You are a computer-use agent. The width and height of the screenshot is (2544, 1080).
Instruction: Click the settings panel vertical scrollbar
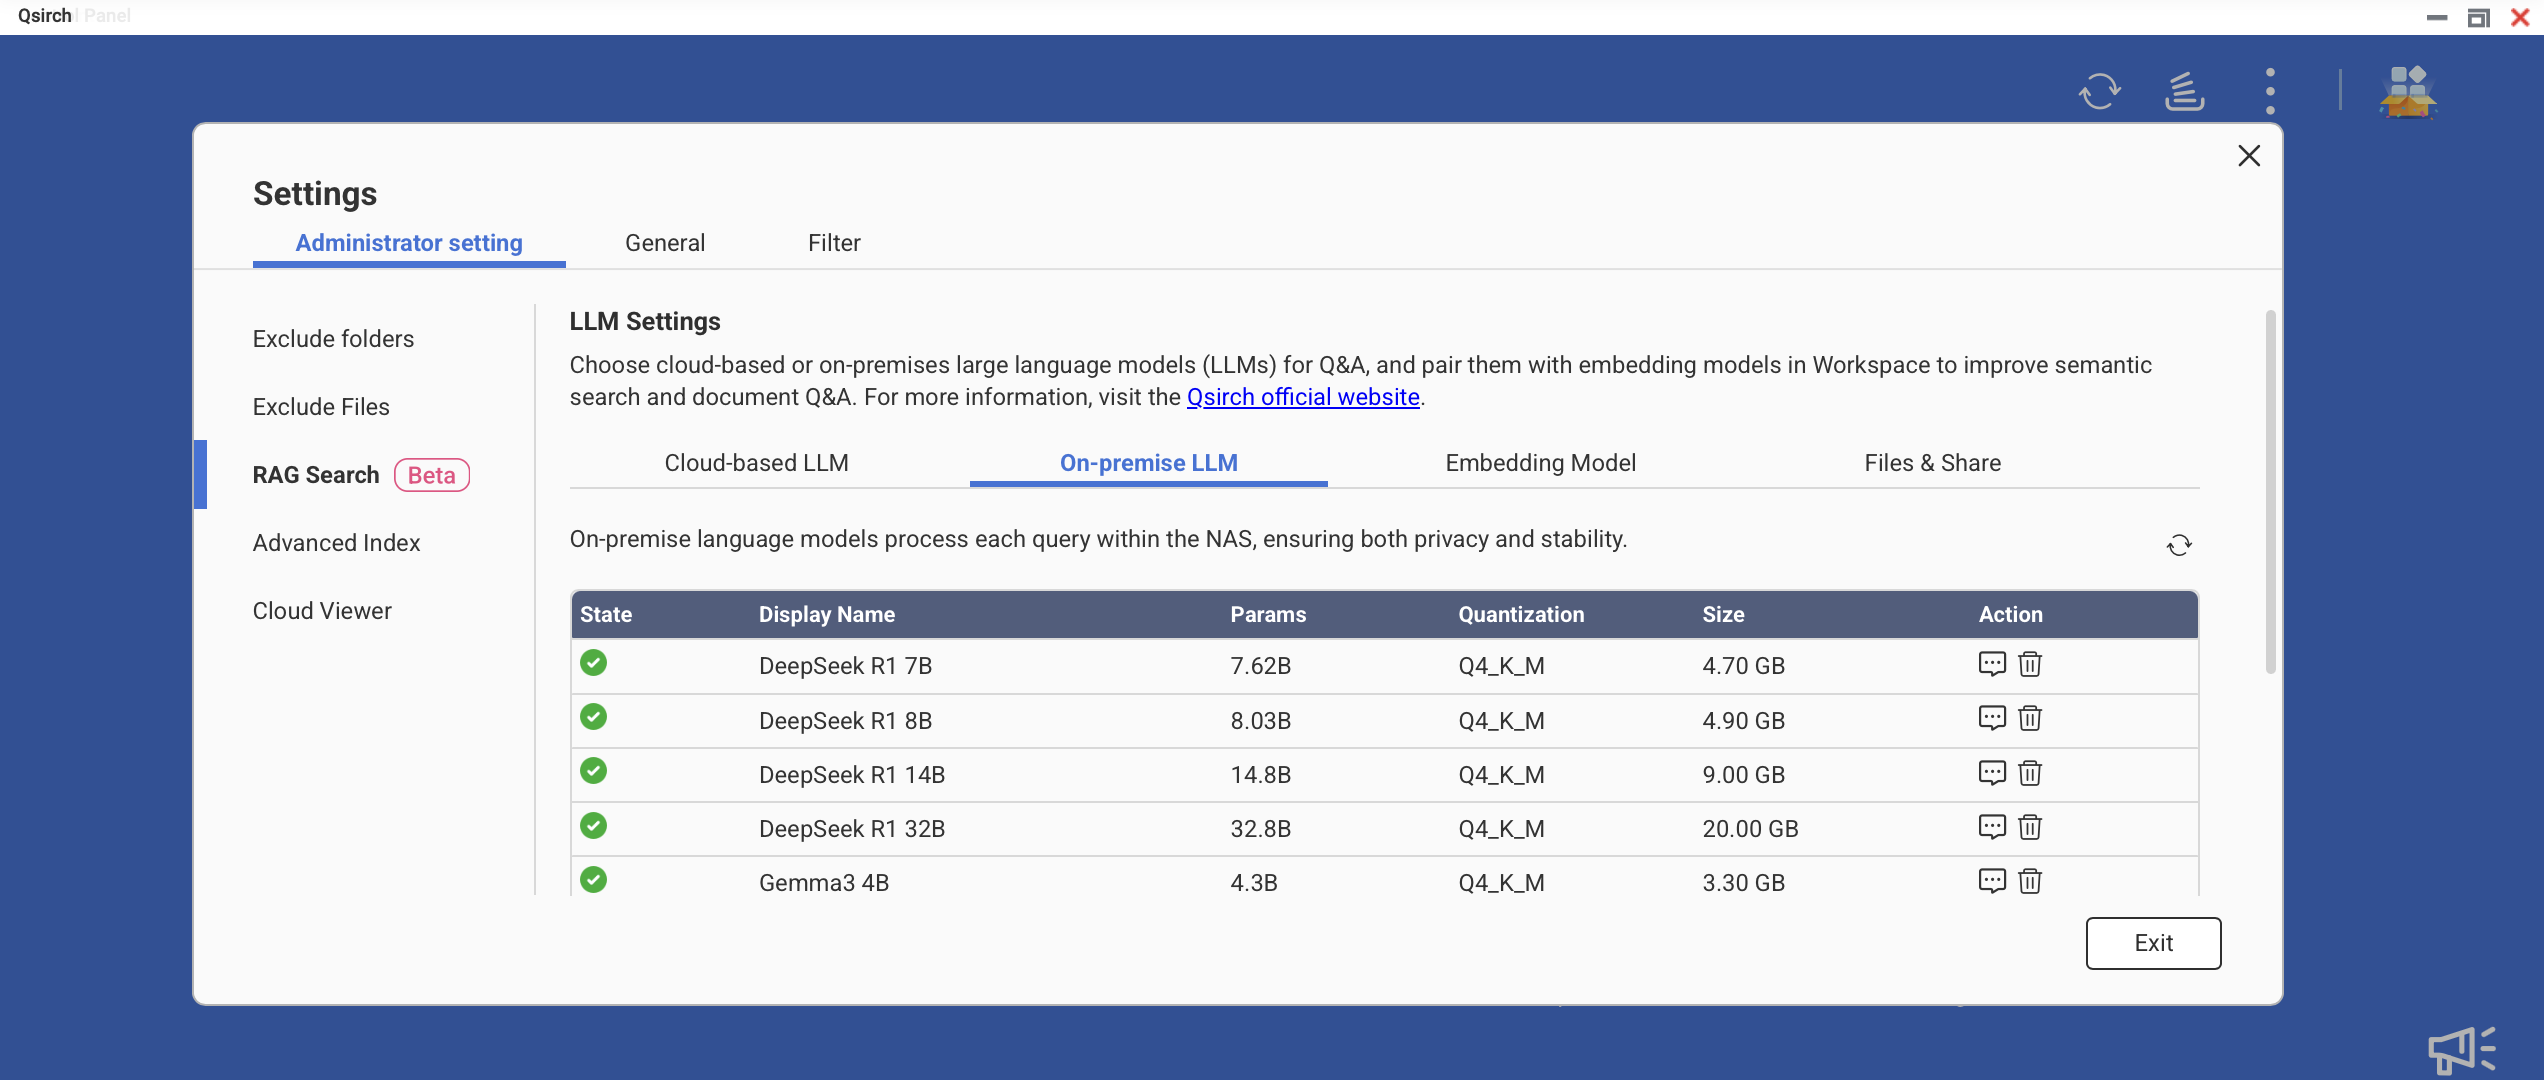tap(2270, 492)
